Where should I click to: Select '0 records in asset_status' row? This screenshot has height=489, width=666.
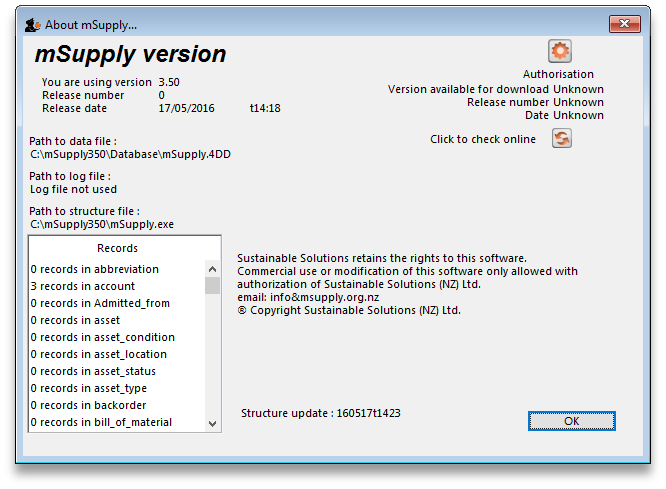pyautogui.click(x=93, y=371)
